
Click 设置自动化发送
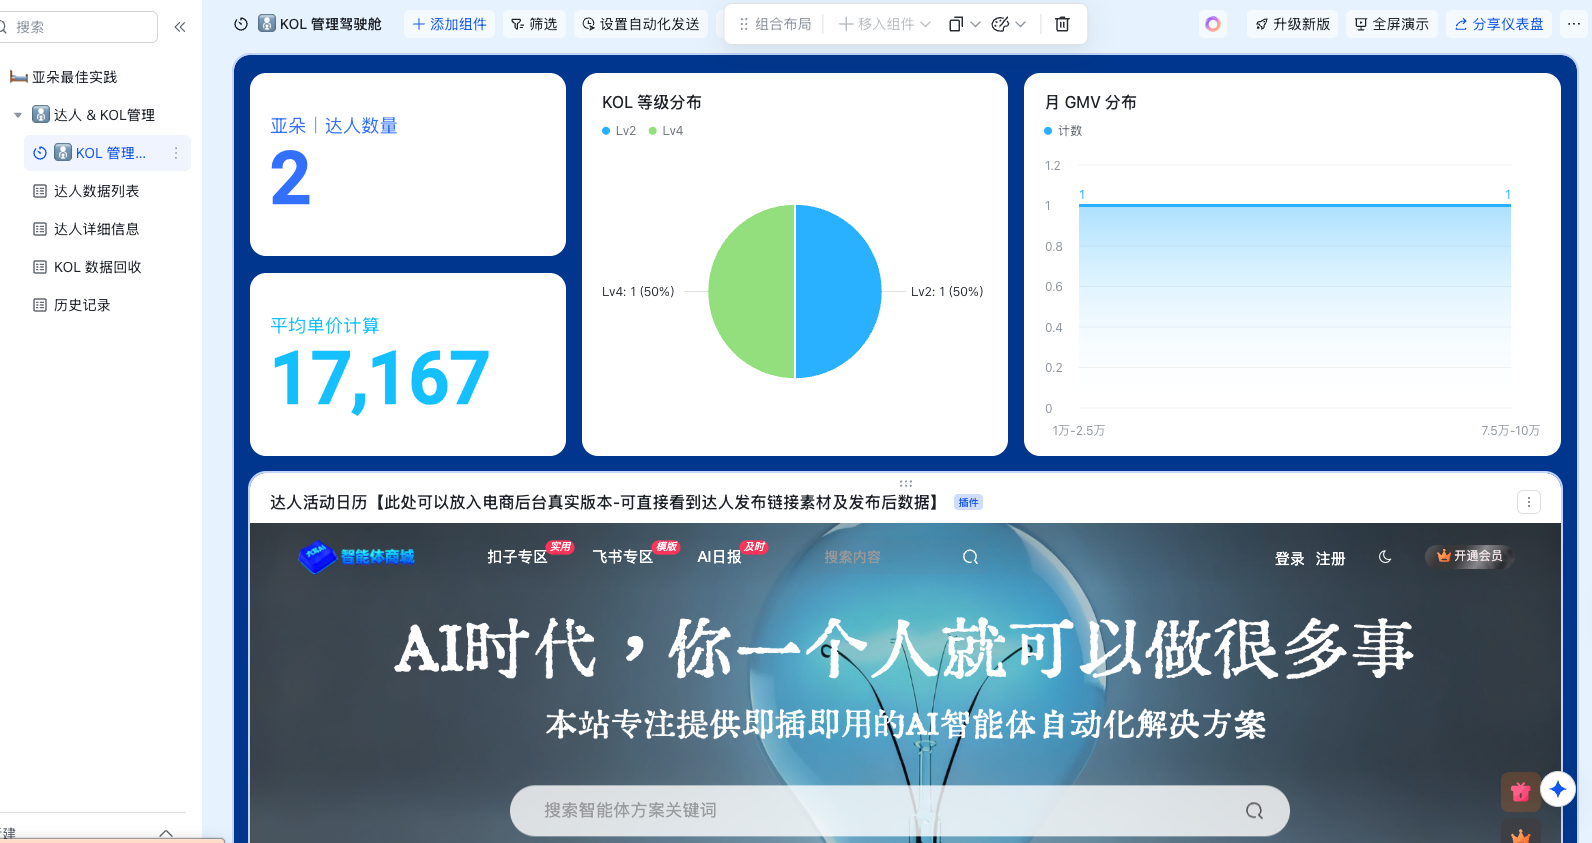[x=641, y=24]
